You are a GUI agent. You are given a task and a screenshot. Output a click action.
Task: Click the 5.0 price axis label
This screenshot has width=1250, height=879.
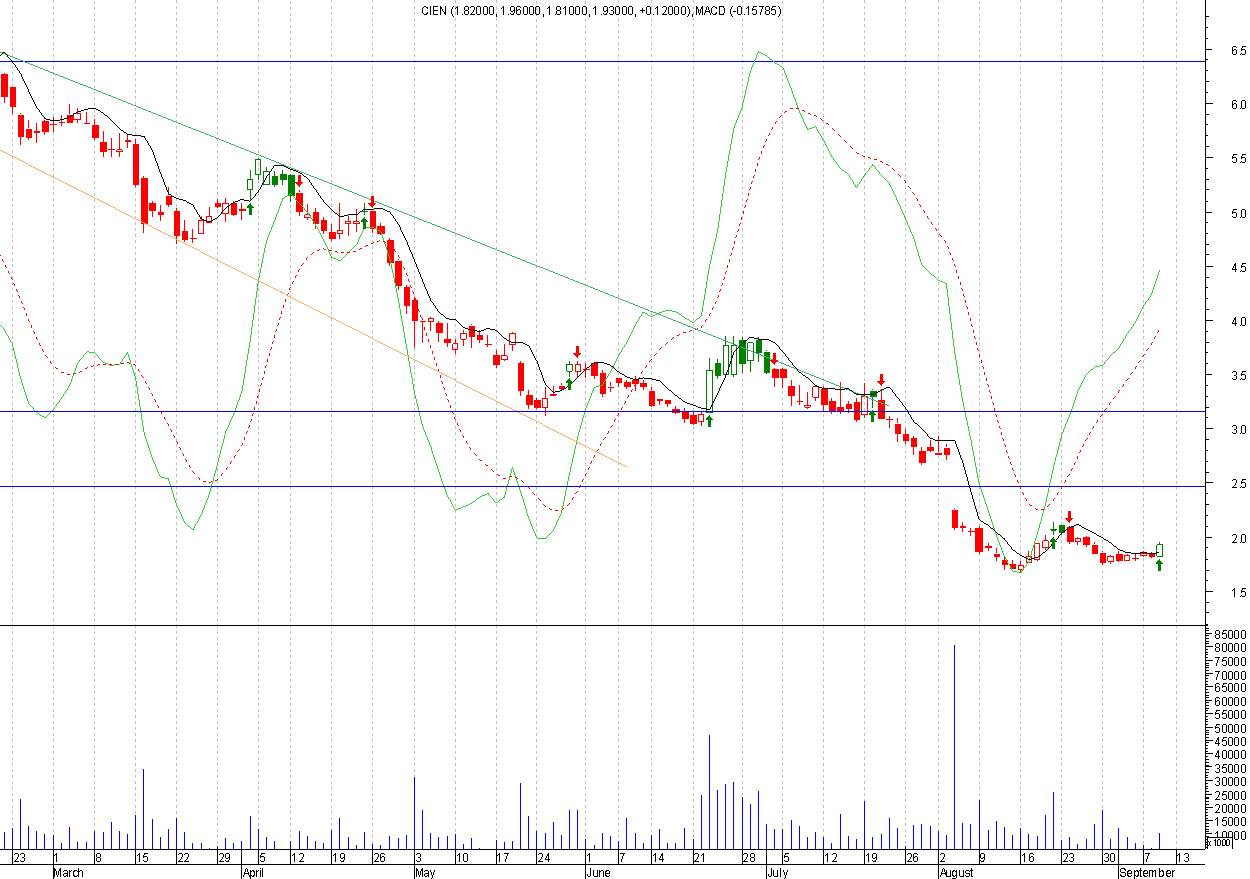click(x=1238, y=213)
